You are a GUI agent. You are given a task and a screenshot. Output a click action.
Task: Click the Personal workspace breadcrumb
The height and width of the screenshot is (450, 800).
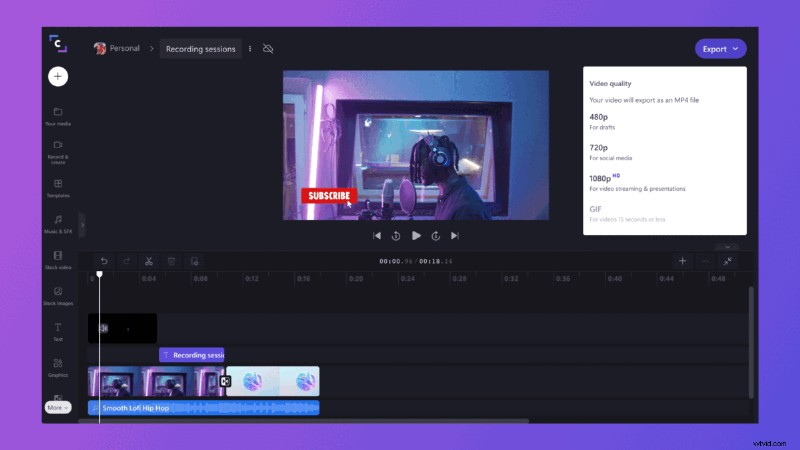(x=117, y=48)
